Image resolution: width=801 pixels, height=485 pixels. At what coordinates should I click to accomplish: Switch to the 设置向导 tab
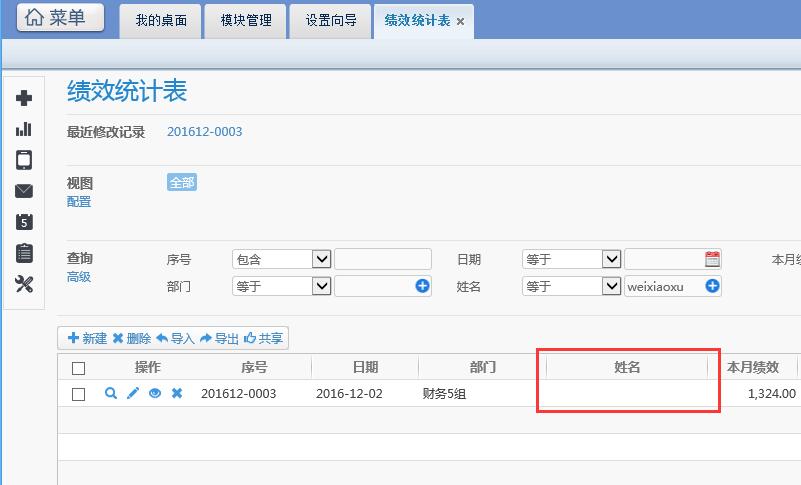pyautogui.click(x=331, y=21)
